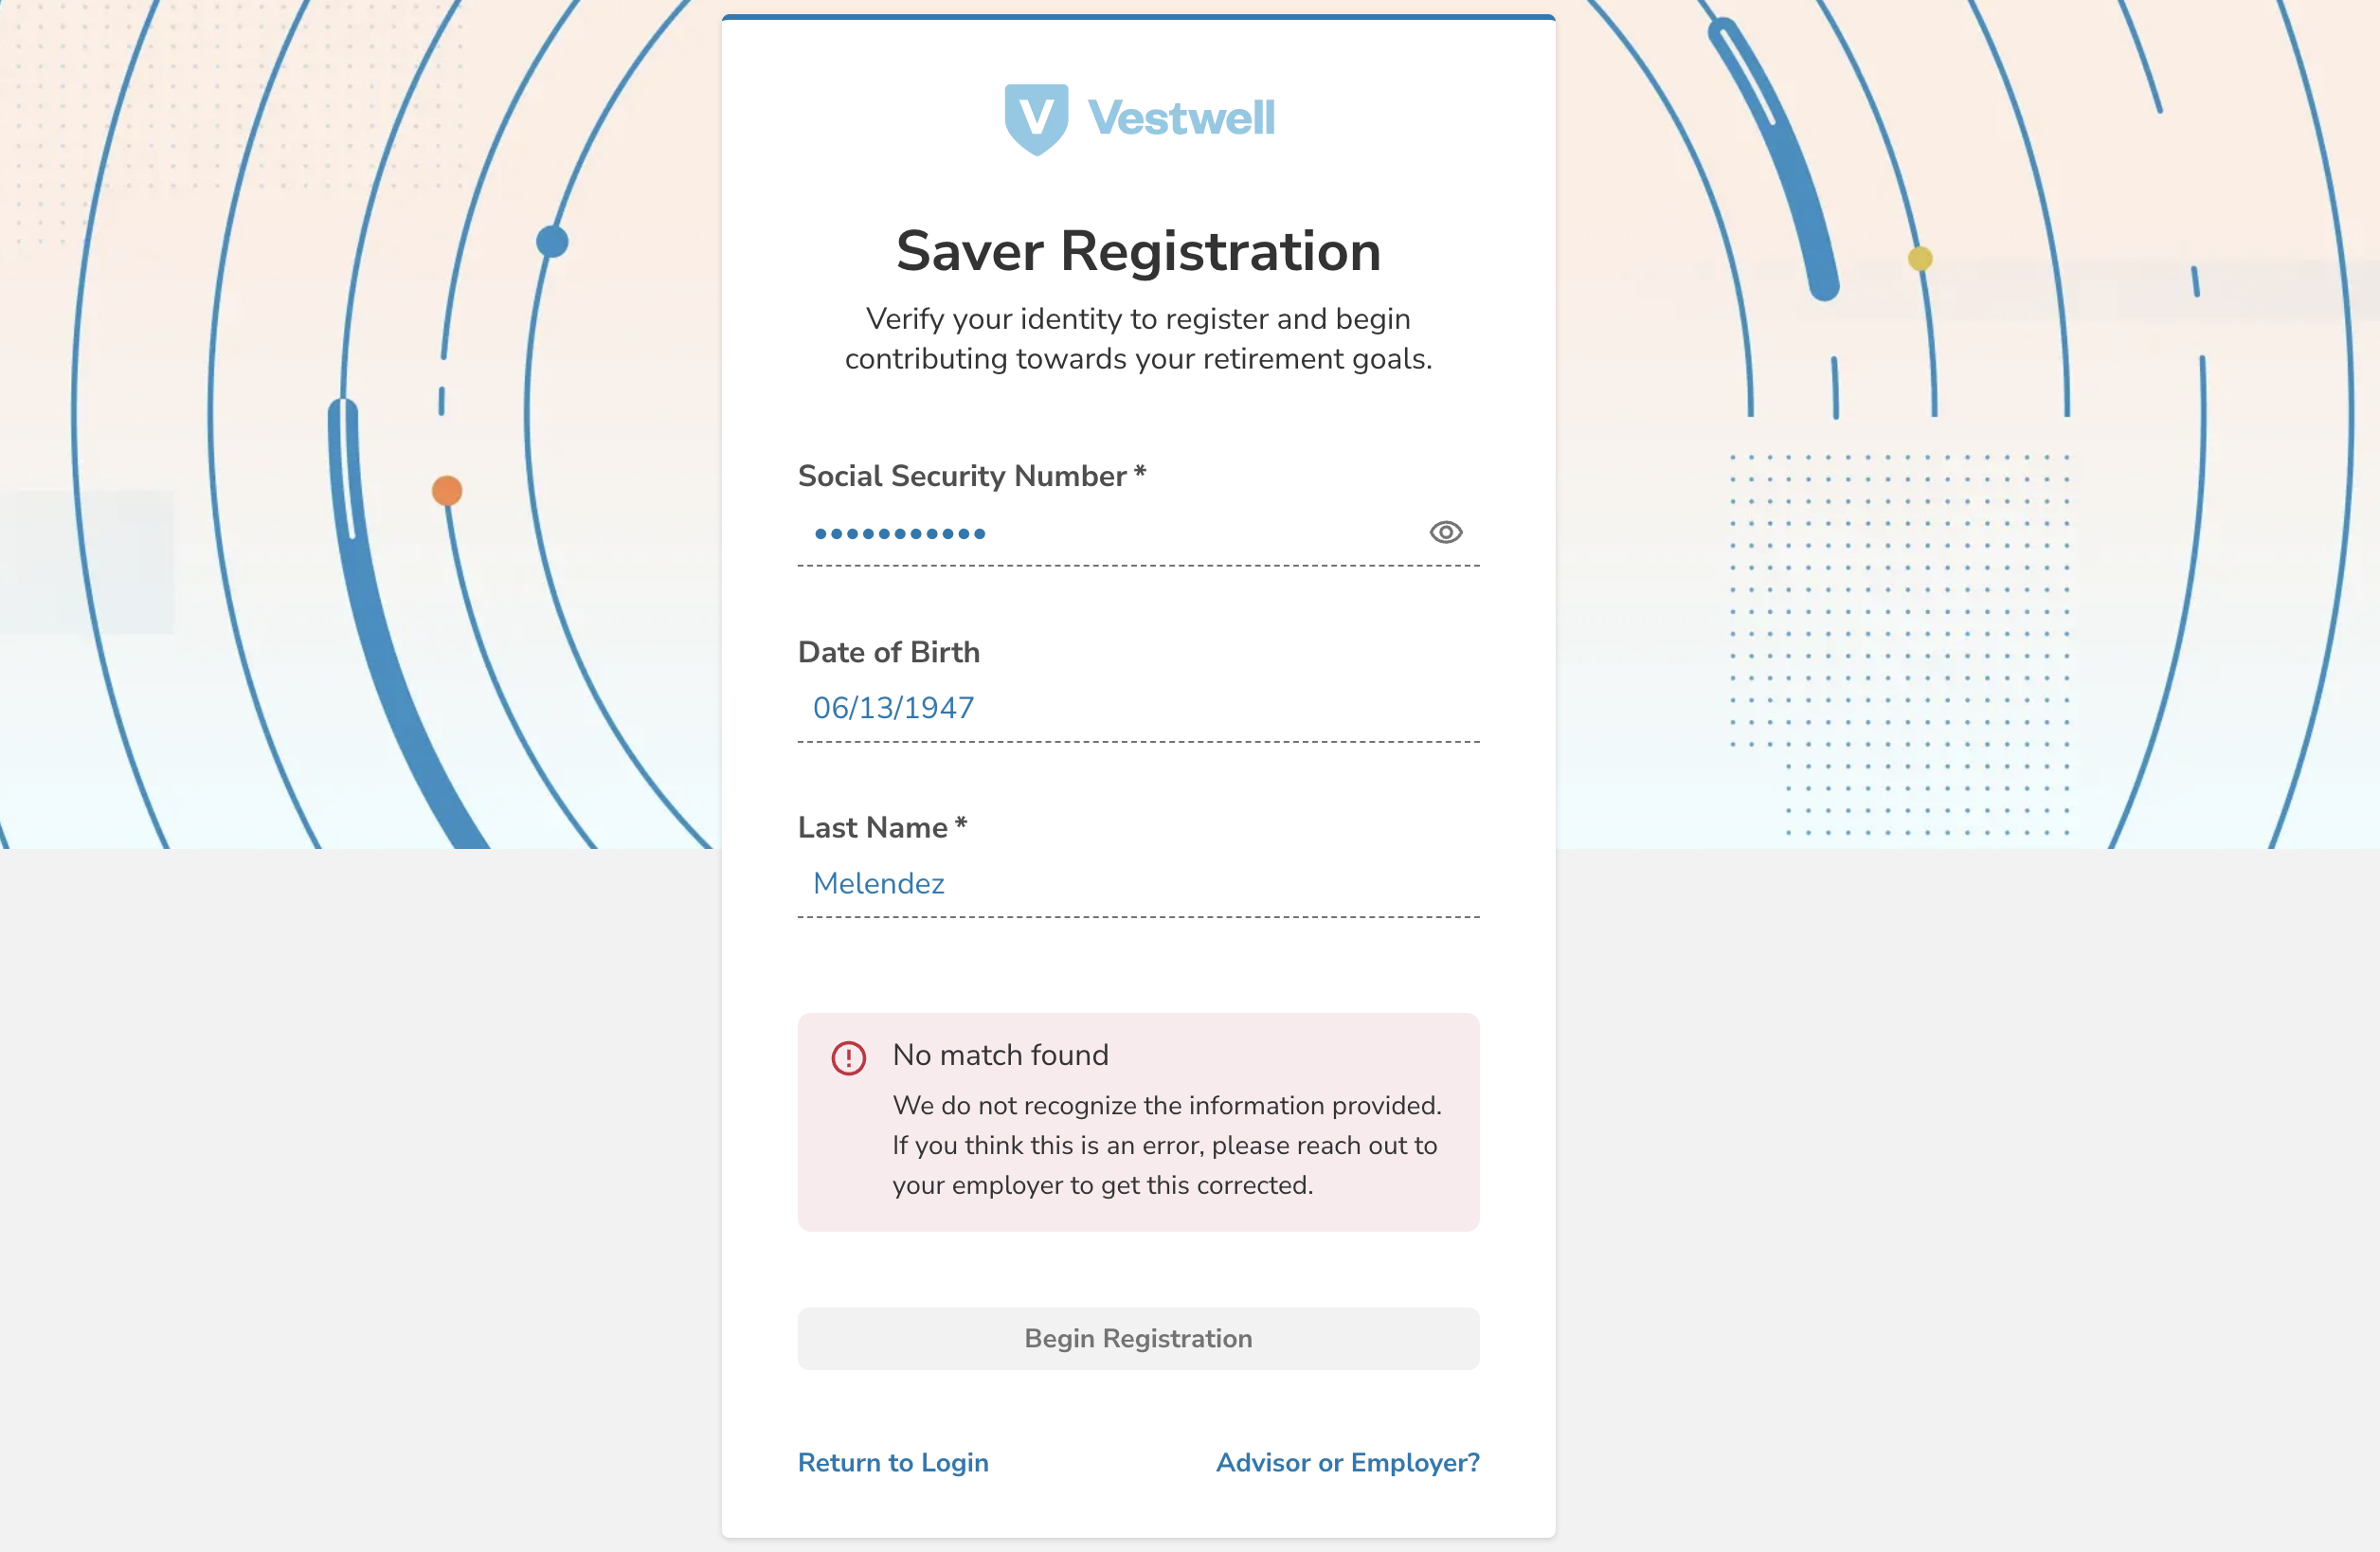Click the Date of Birth label
The height and width of the screenshot is (1552, 2380).
click(x=888, y=652)
